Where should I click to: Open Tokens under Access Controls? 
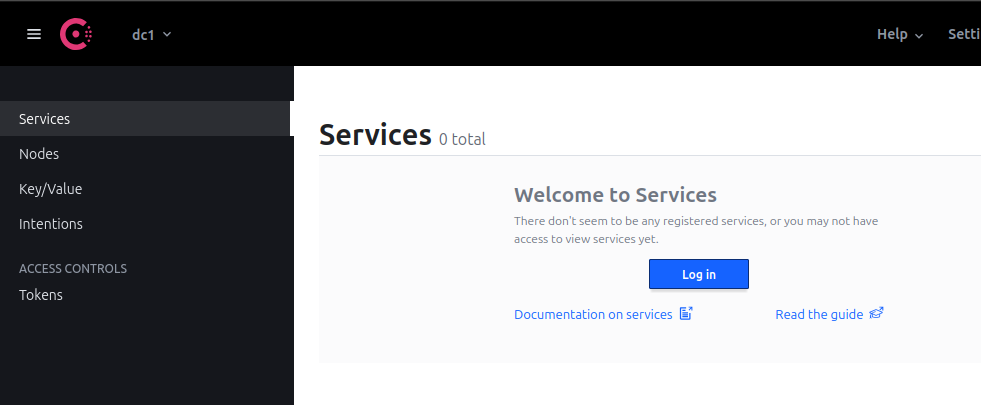tap(146, 295)
